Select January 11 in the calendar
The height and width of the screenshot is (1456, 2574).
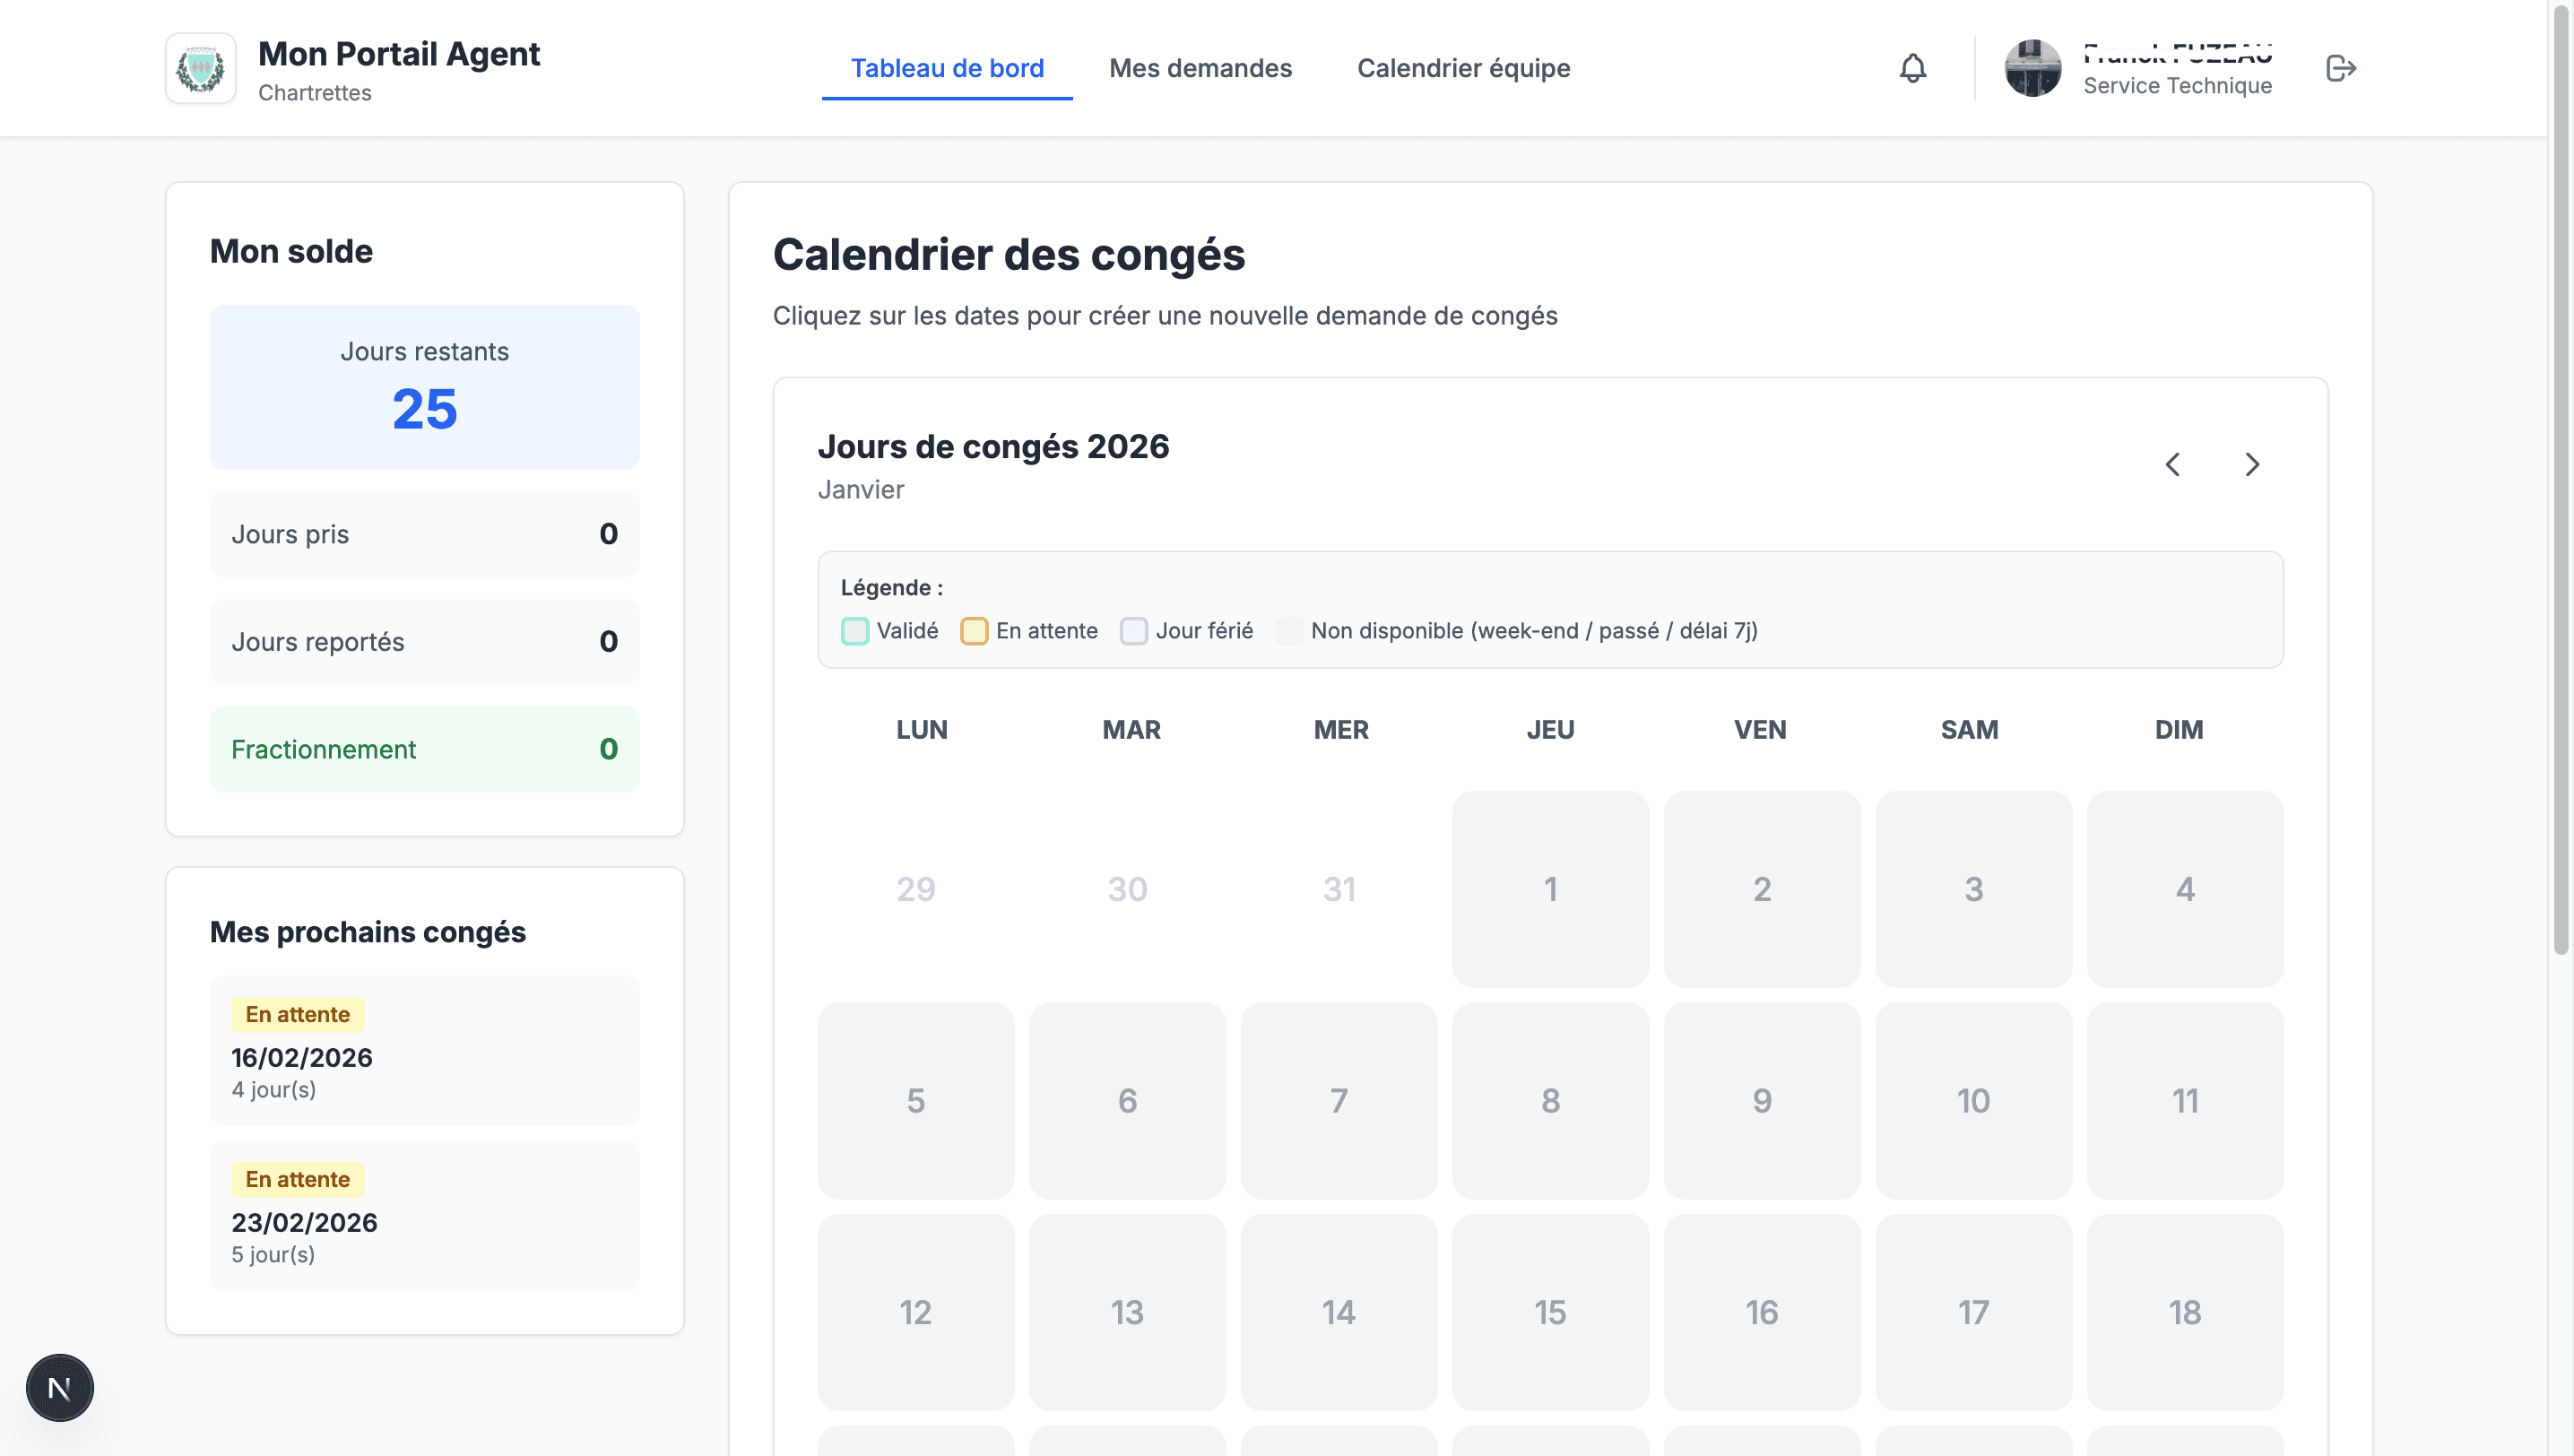(x=2185, y=1101)
